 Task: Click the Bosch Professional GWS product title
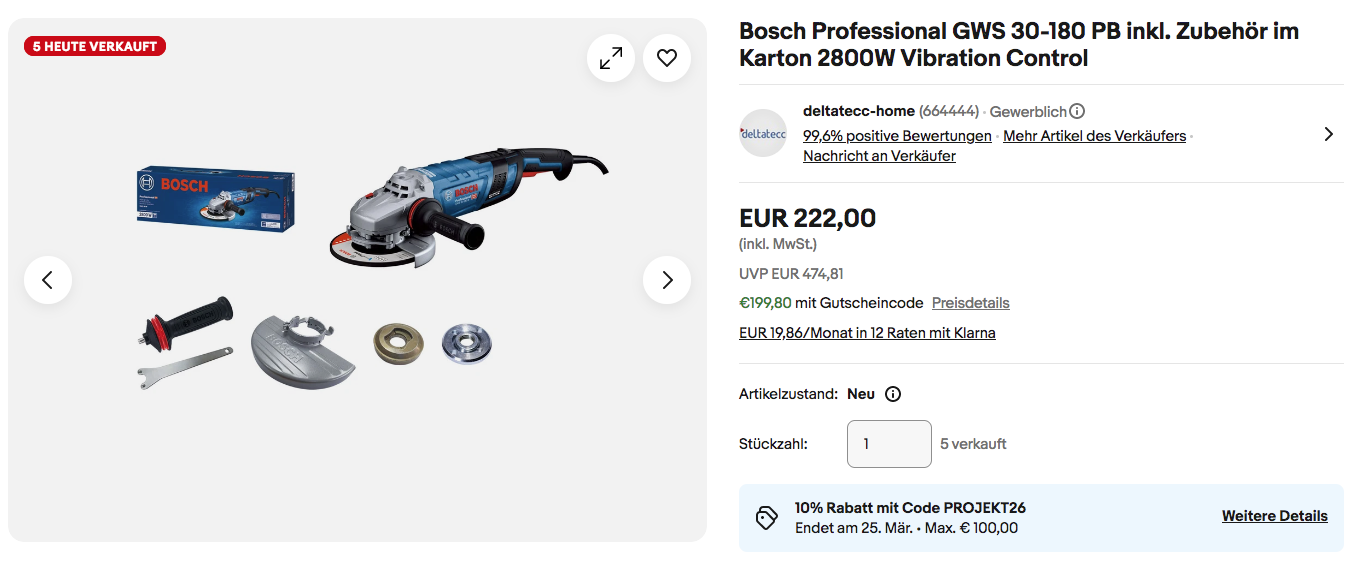1018,44
